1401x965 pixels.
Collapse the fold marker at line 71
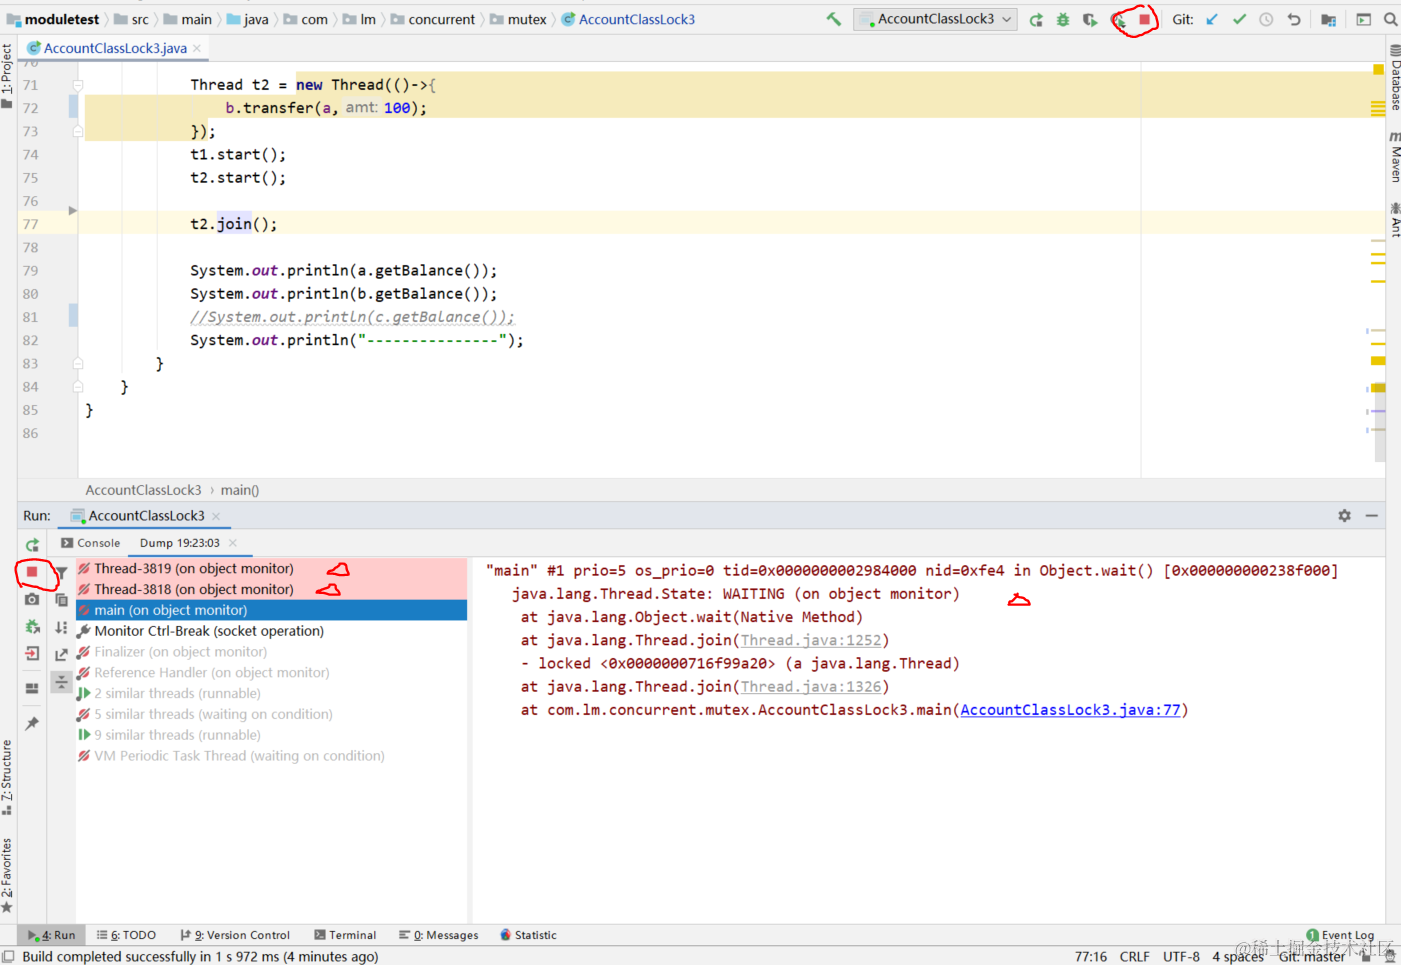point(77,85)
